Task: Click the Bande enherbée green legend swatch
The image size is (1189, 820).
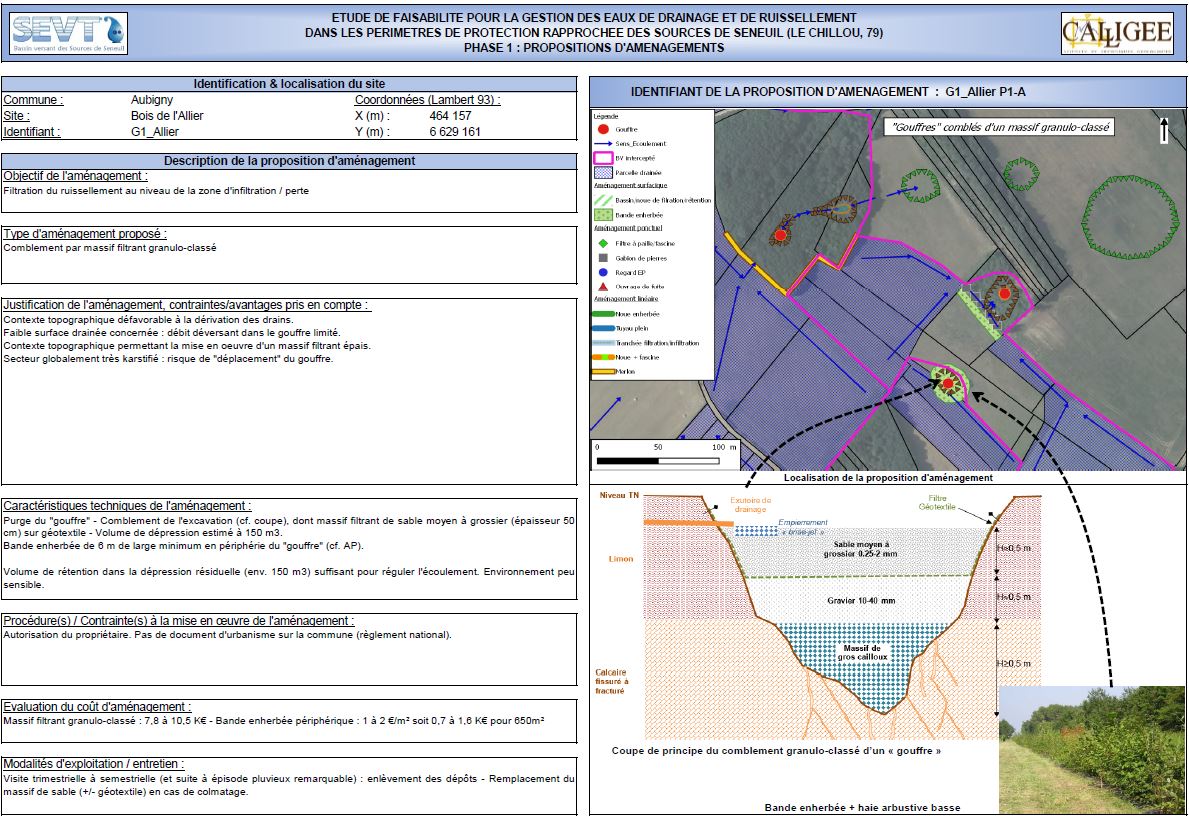Action: point(603,215)
